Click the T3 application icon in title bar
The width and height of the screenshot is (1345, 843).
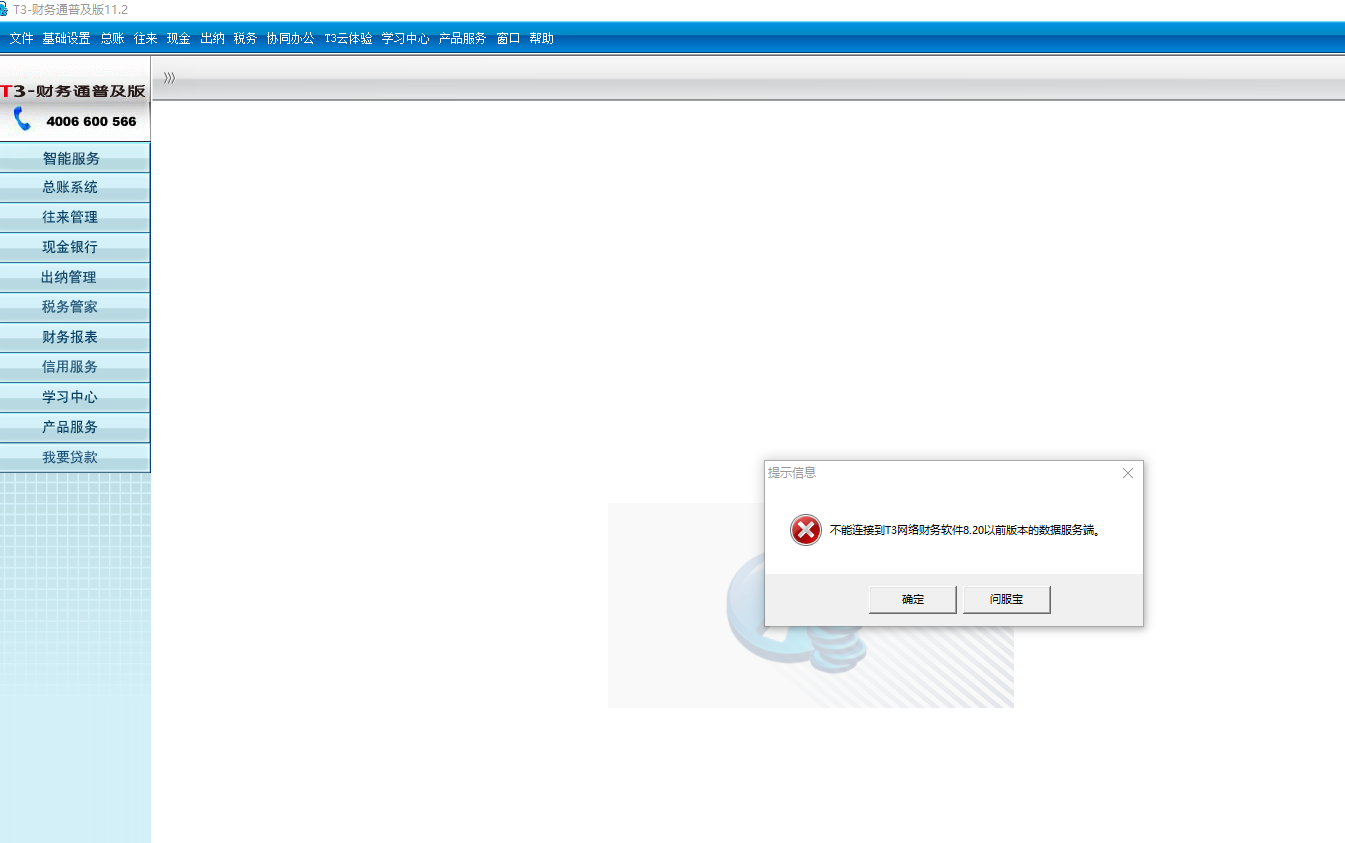pos(3,9)
